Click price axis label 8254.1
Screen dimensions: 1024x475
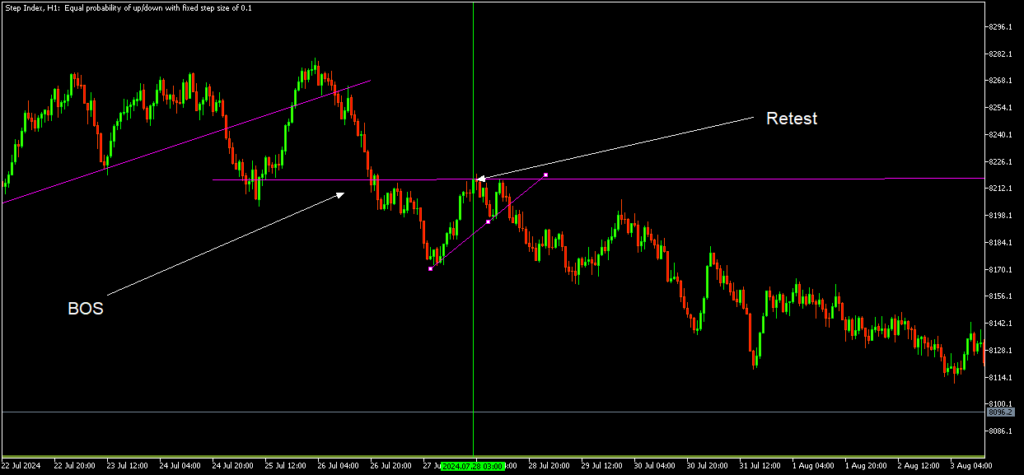(x=1001, y=108)
